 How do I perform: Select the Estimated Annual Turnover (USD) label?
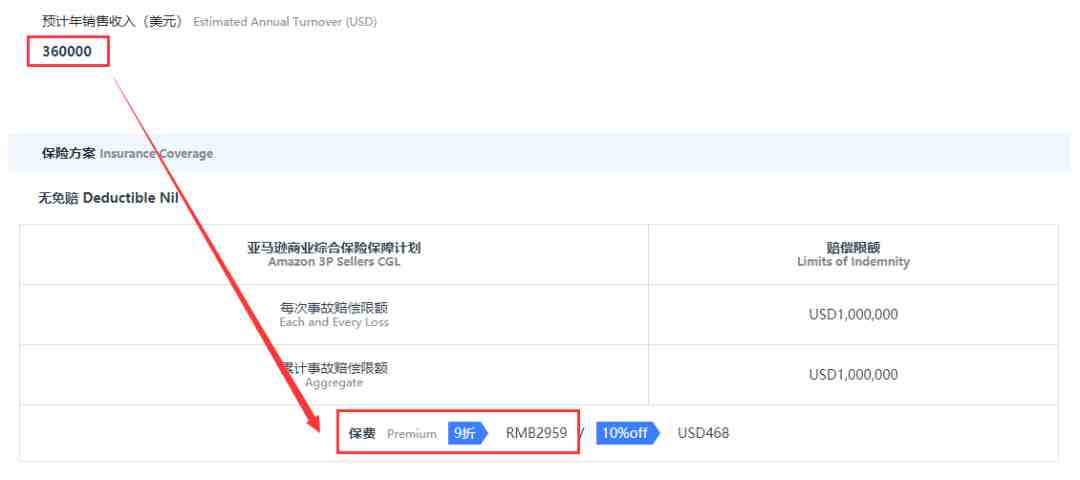(284, 22)
